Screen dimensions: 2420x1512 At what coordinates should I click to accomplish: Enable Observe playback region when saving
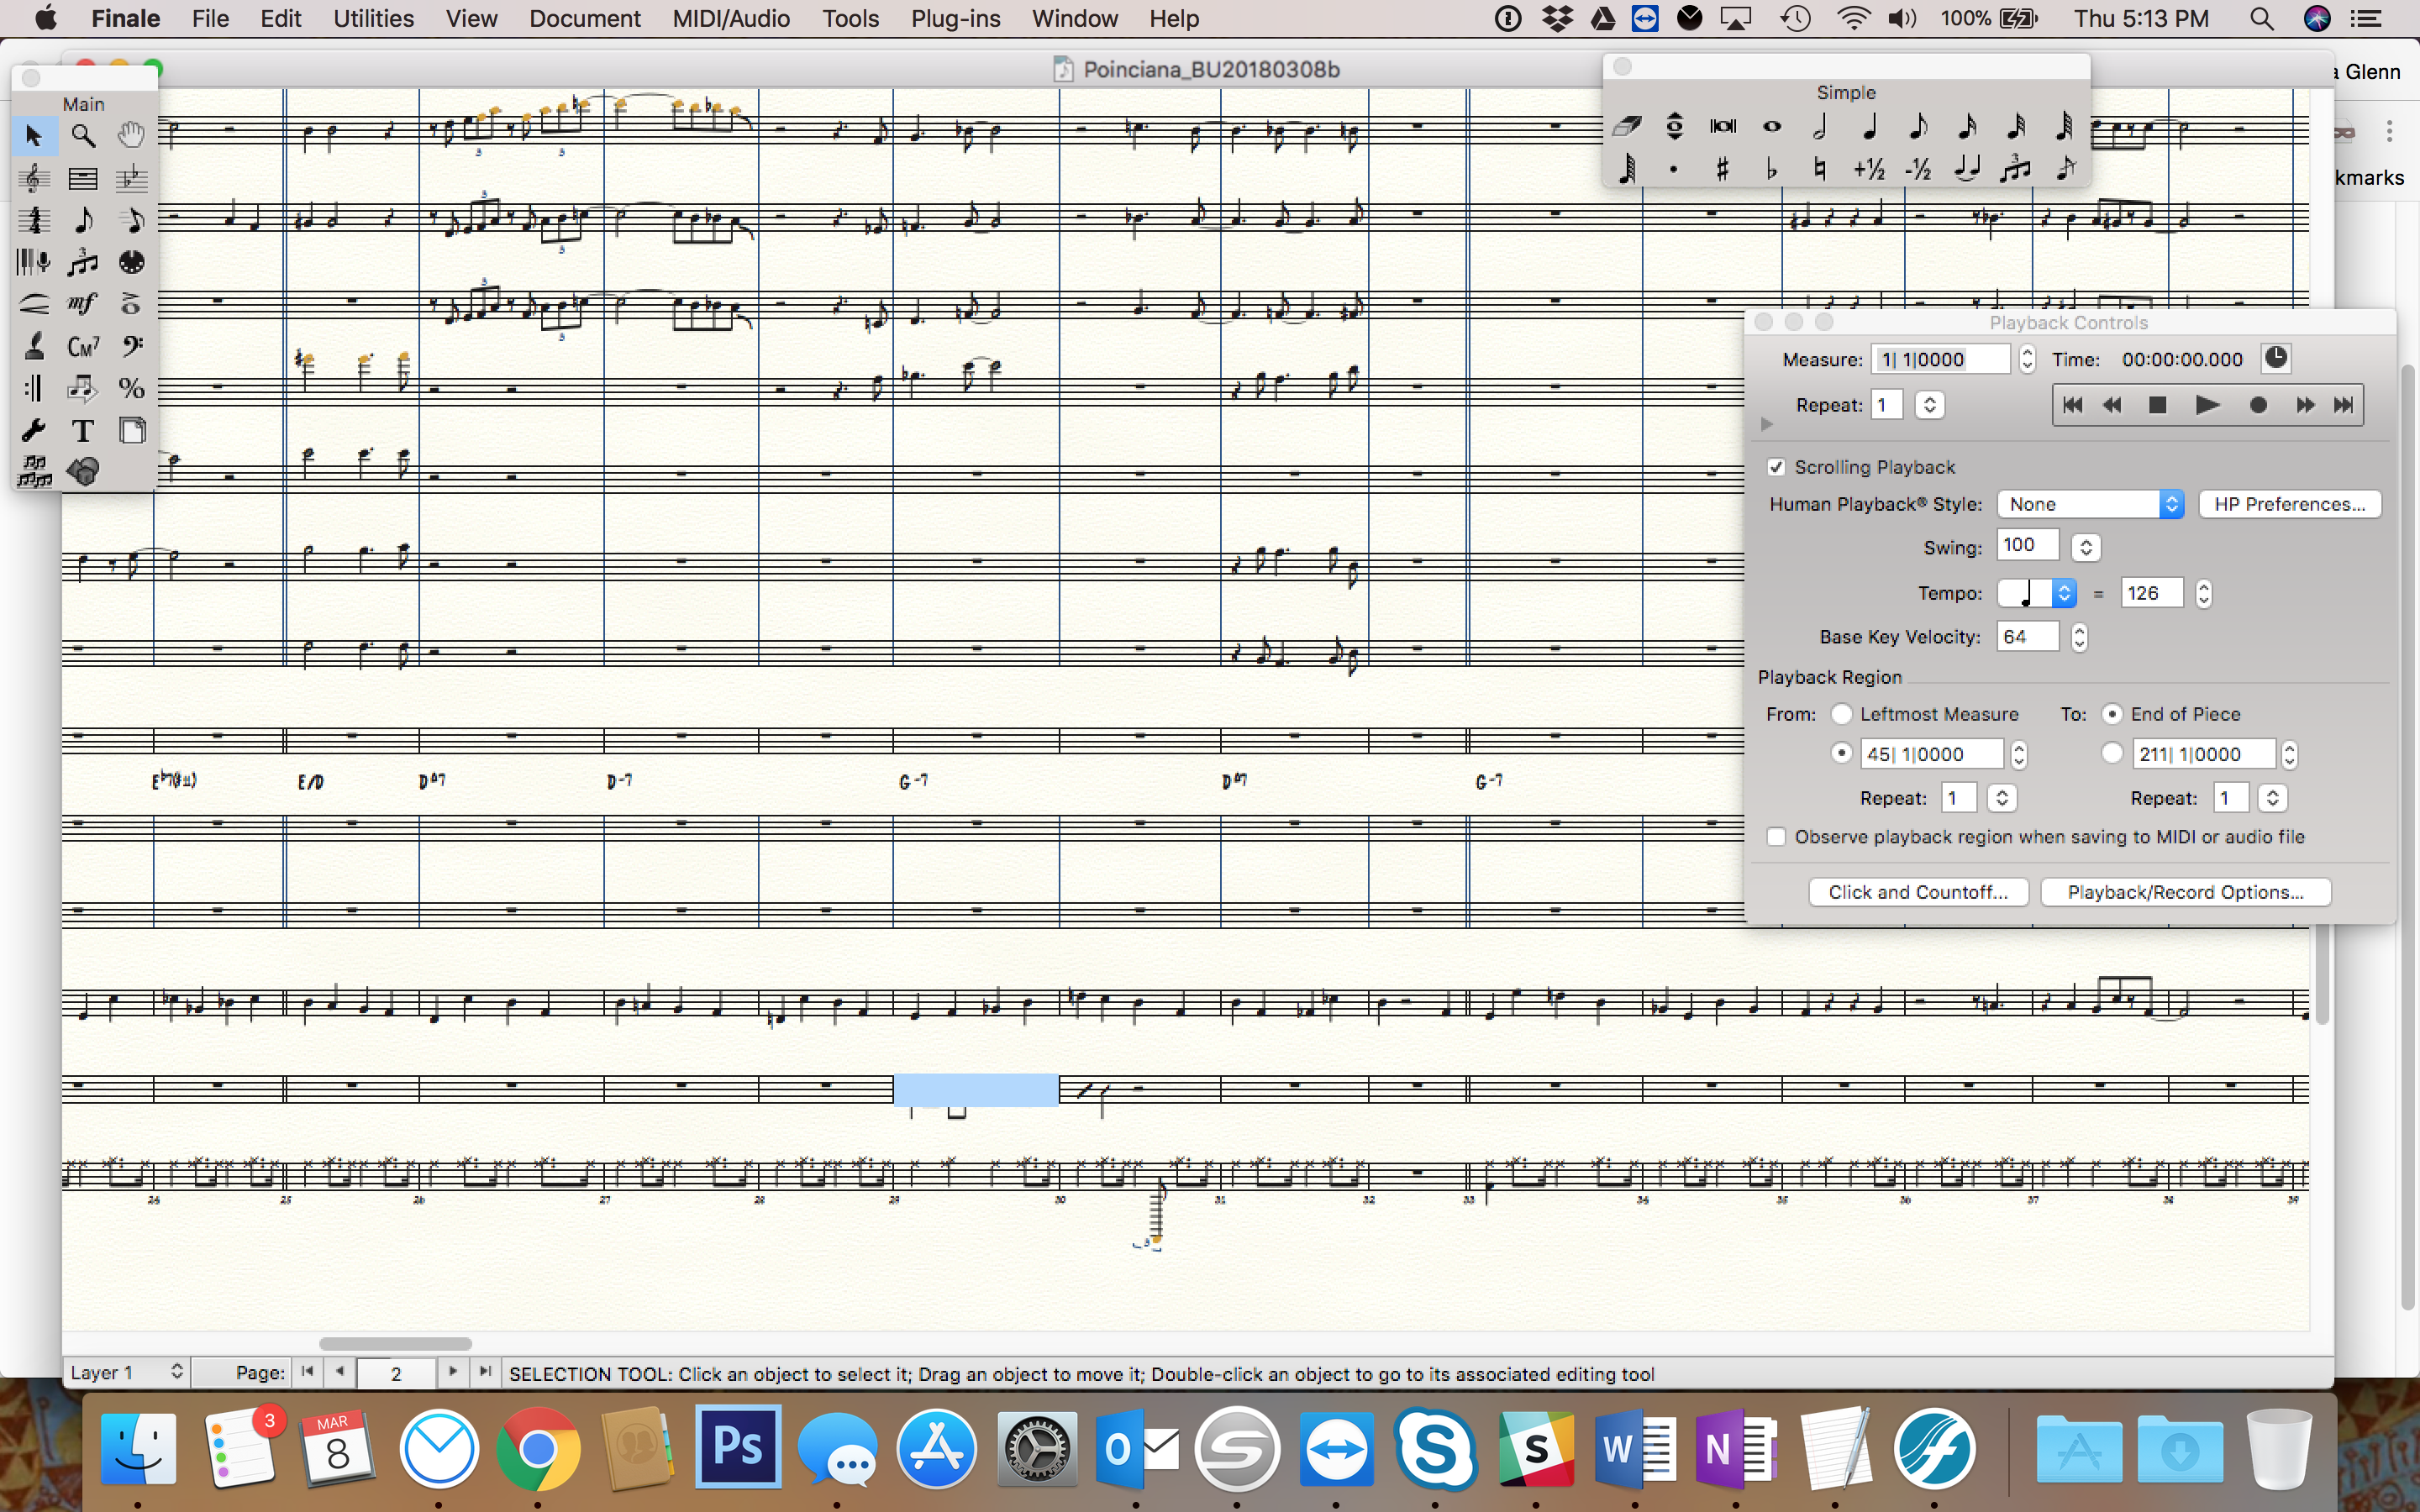click(x=1776, y=837)
